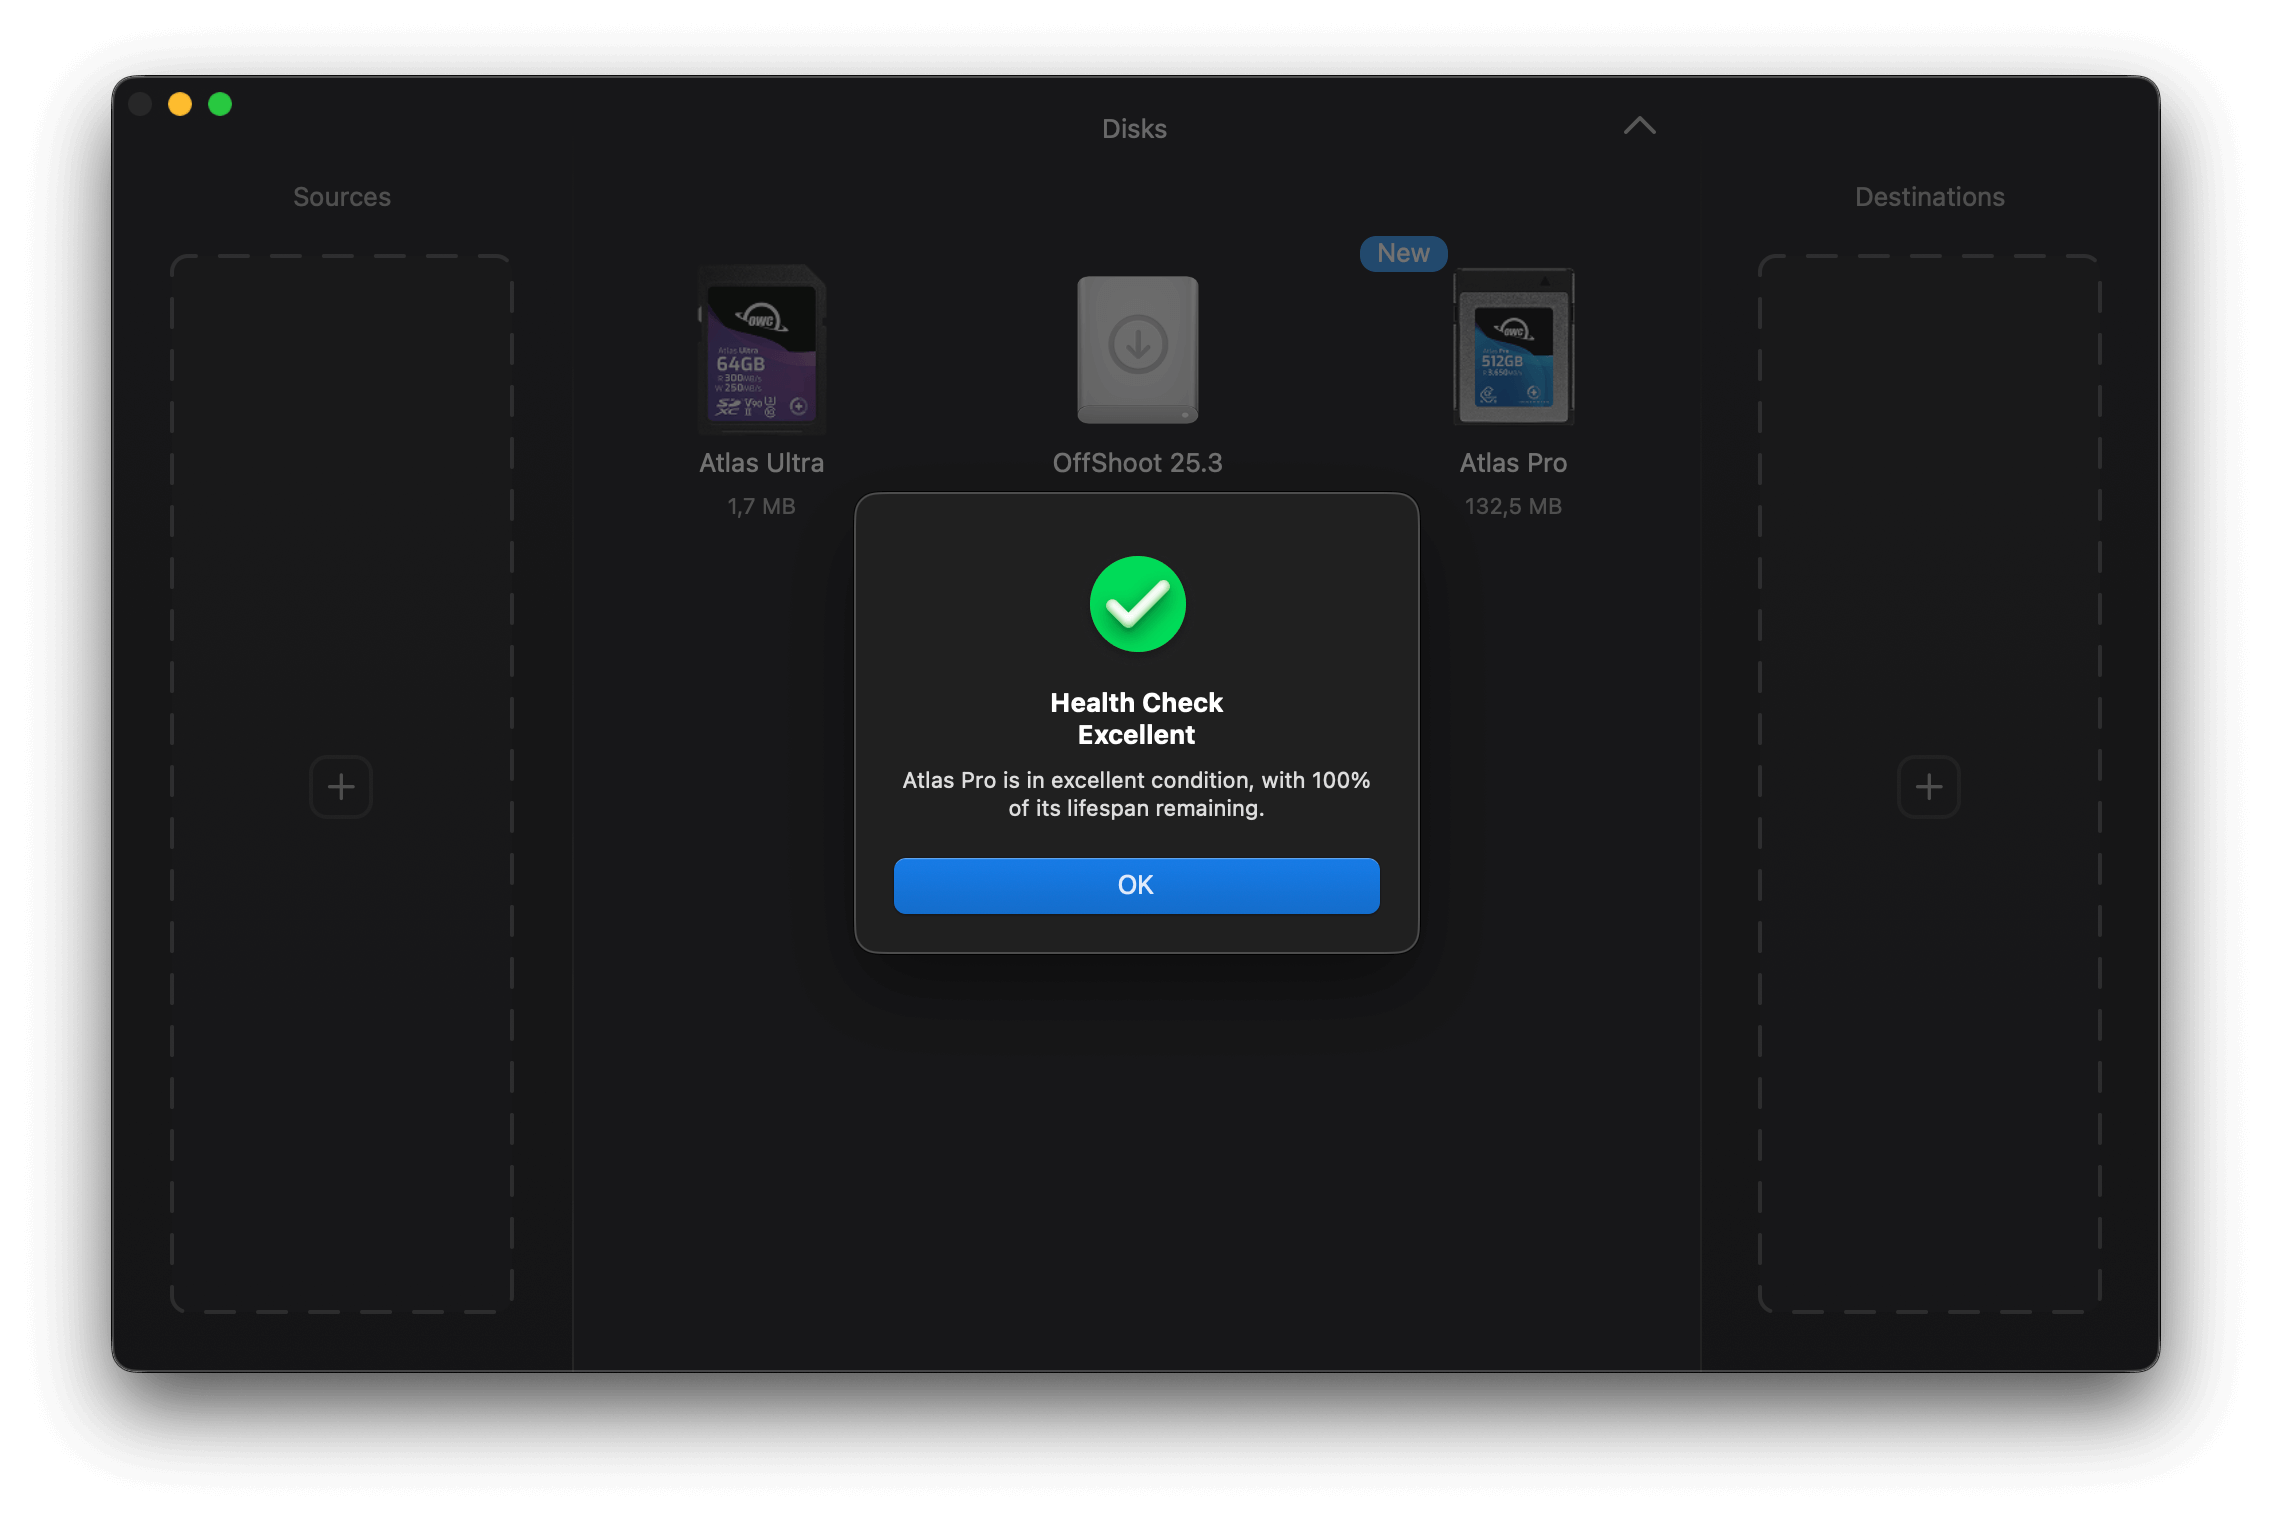
Task: Add a source with plus icon
Action: pyautogui.click(x=341, y=787)
